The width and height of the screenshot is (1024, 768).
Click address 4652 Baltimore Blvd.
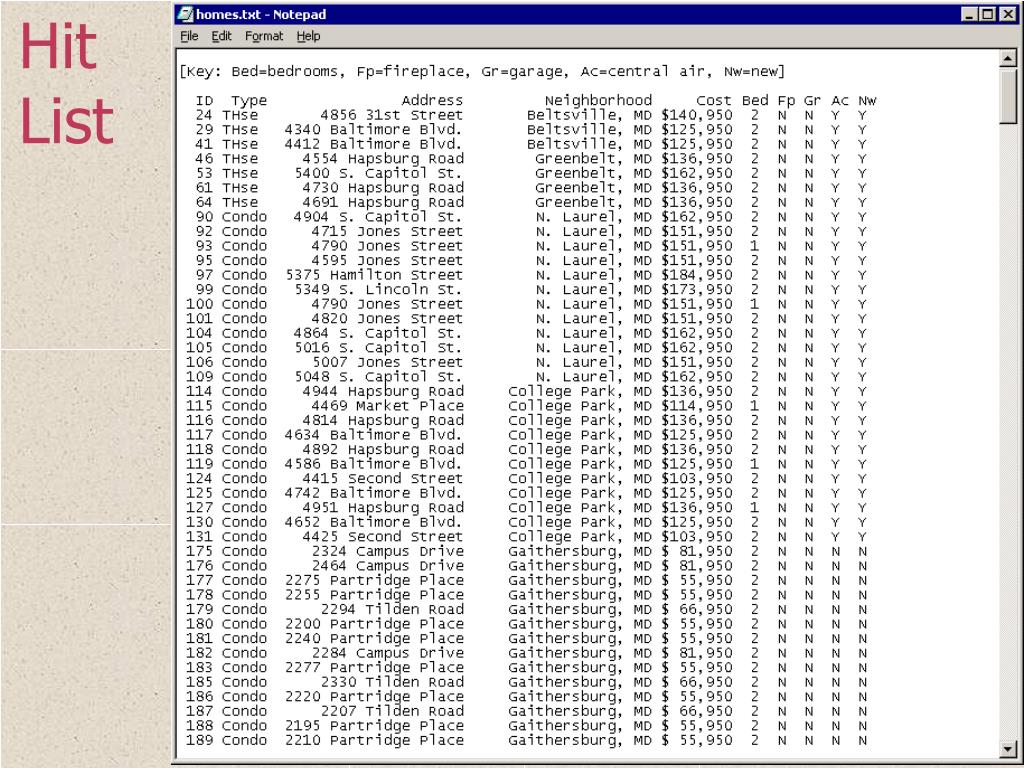tap(374, 521)
